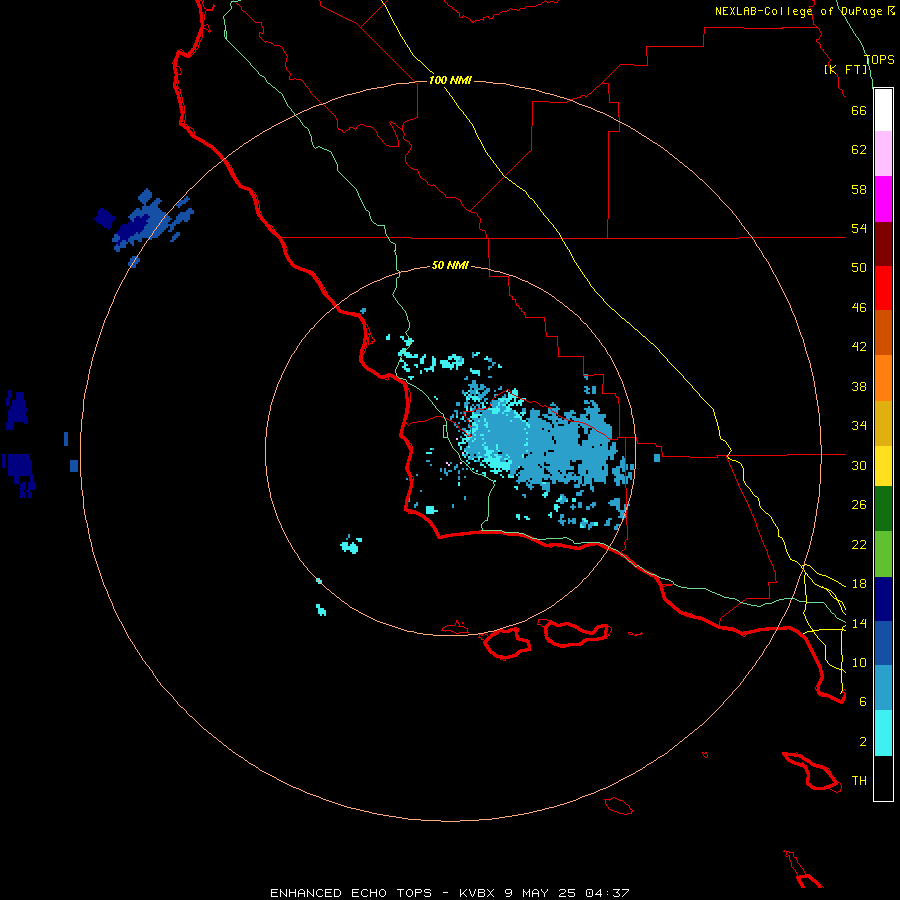The width and height of the screenshot is (900, 900).
Task: Click the 46 legend value
Action: point(859,308)
